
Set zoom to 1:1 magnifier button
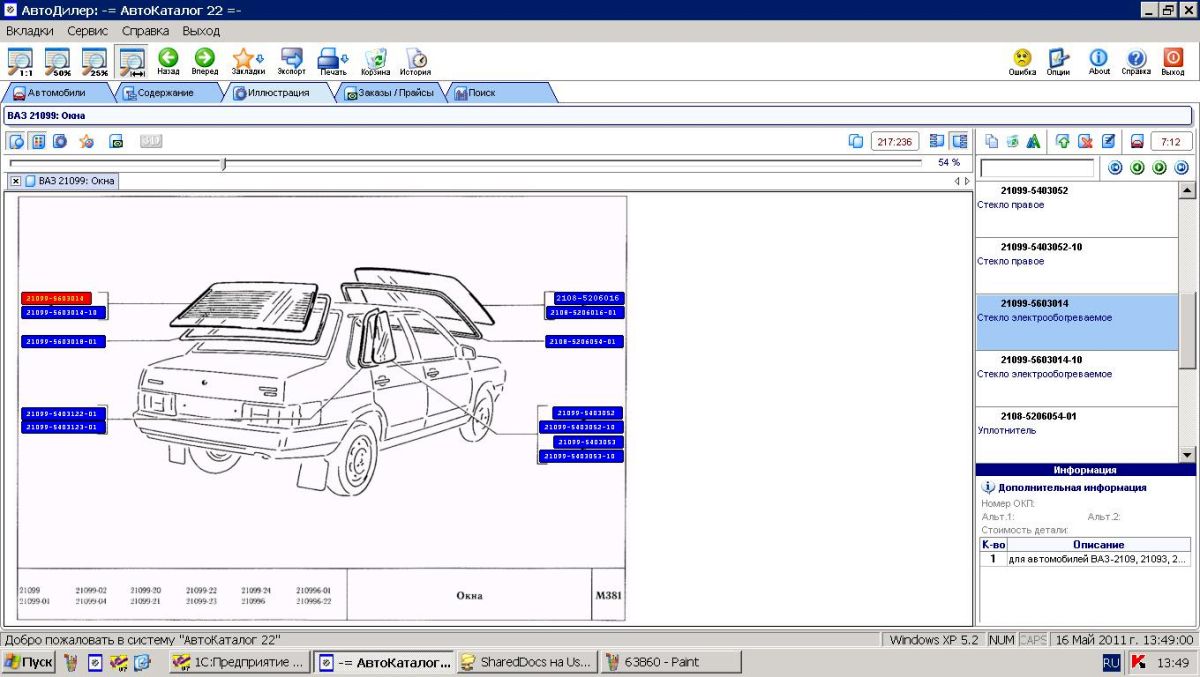20,62
